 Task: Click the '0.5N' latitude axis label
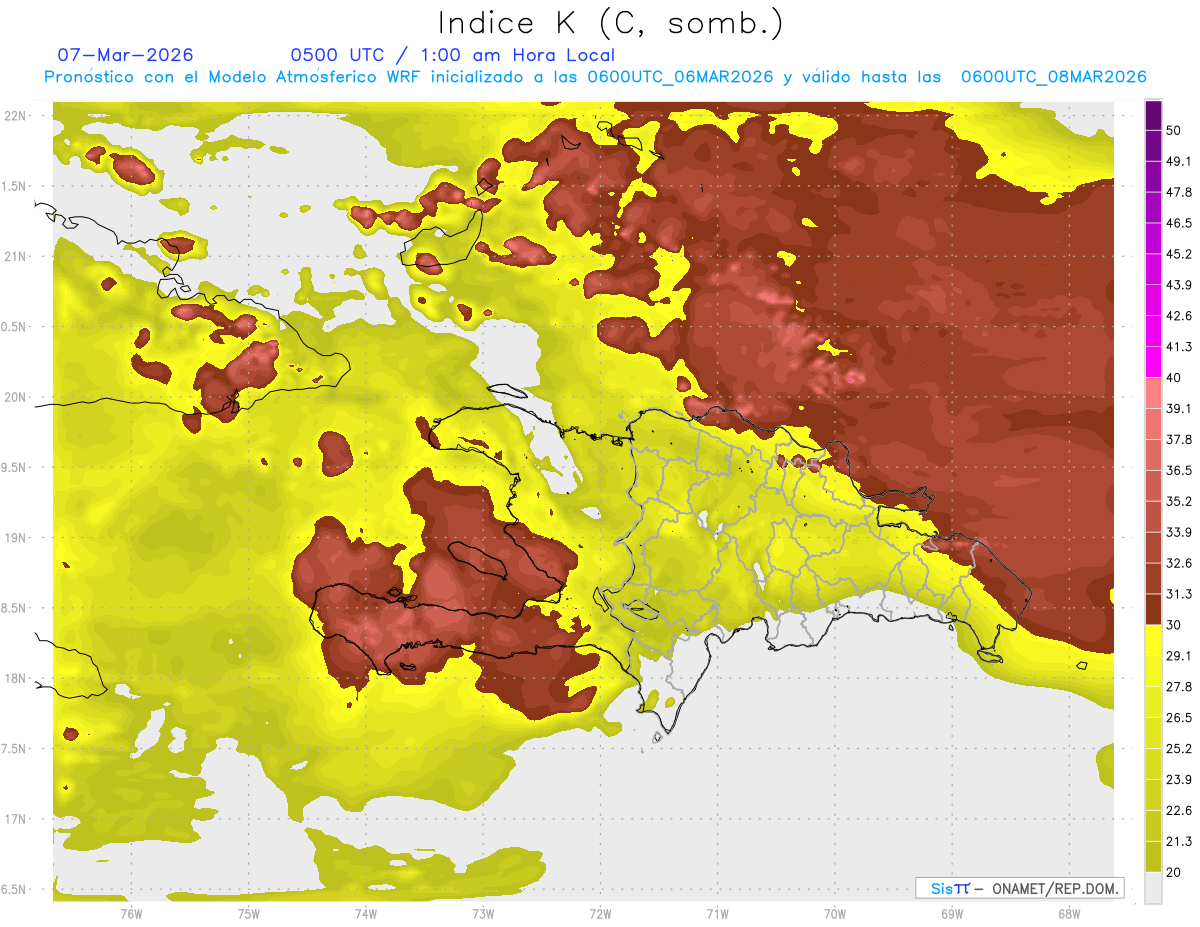click(14, 327)
